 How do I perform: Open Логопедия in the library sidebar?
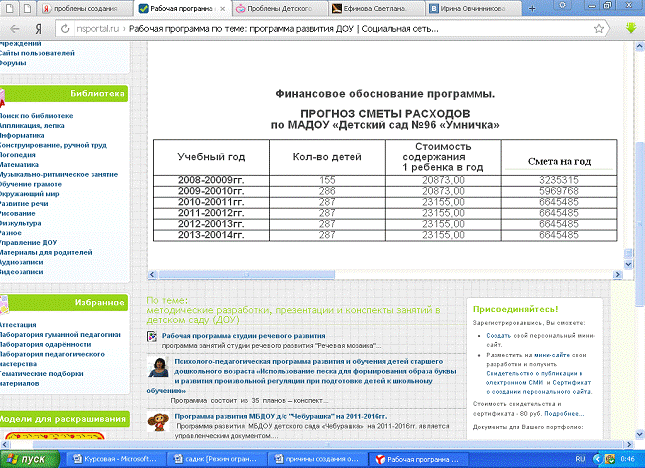pos(22,155)
